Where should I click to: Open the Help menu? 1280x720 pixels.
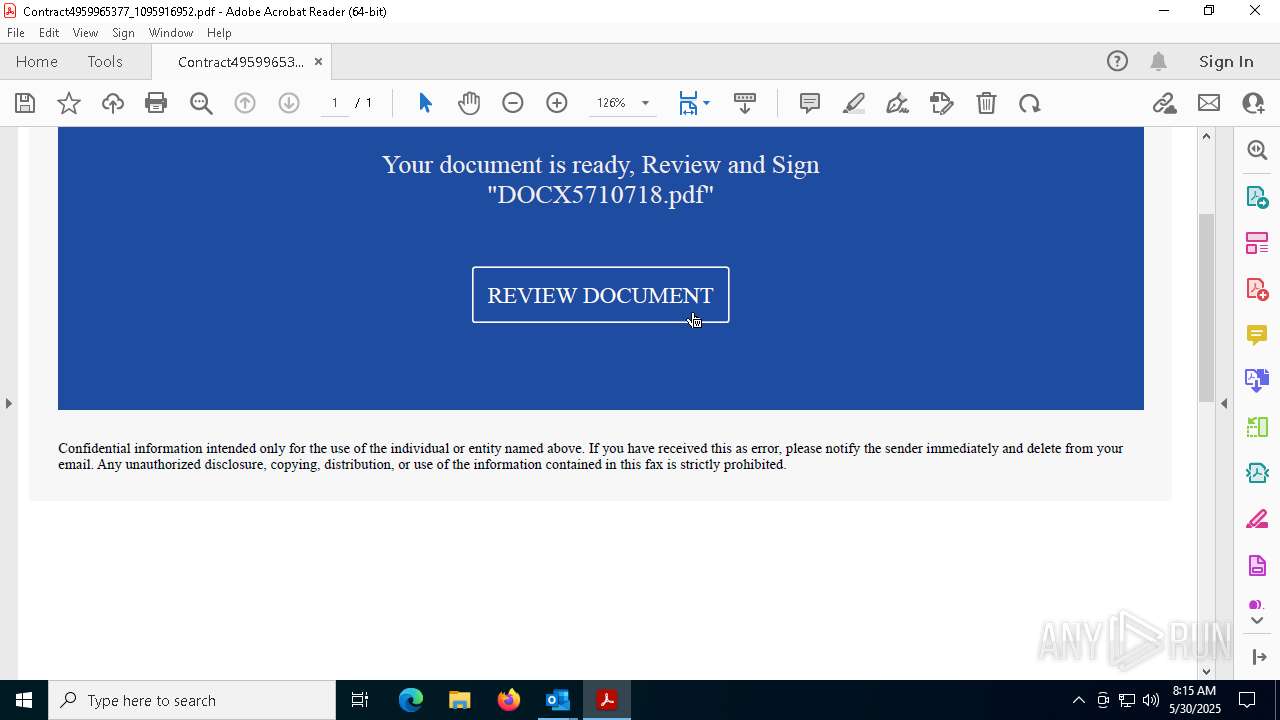tap(219, 33)
